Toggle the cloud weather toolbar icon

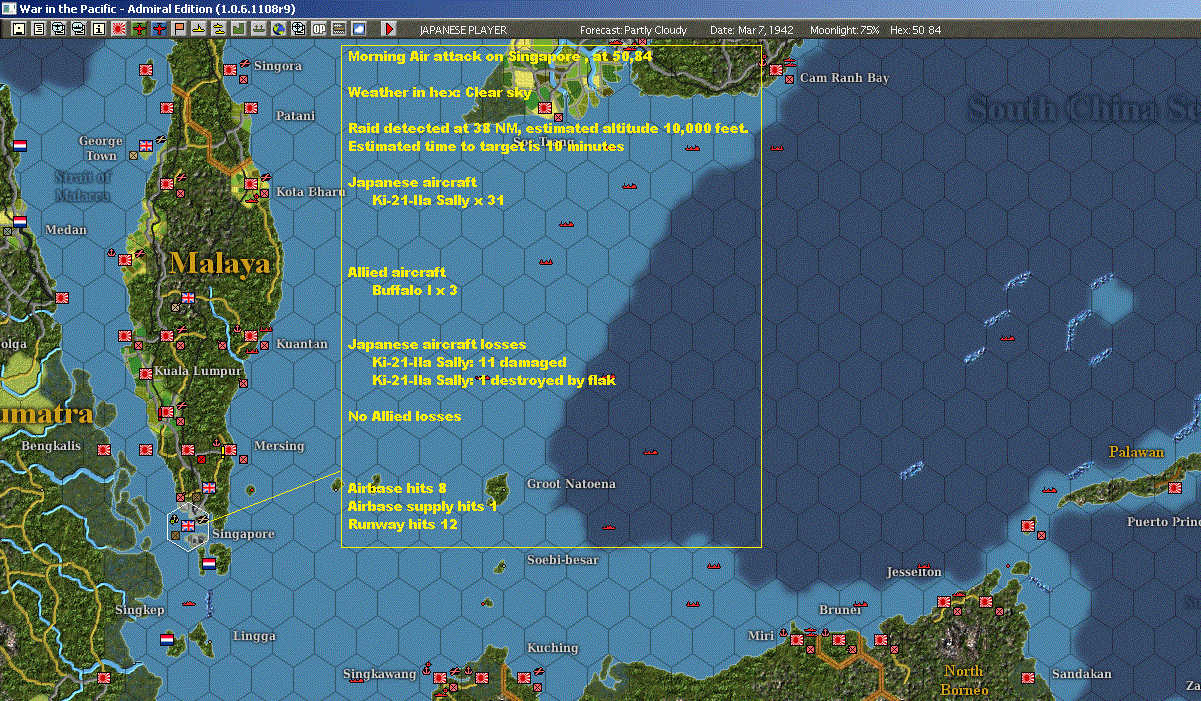point(359,30)
